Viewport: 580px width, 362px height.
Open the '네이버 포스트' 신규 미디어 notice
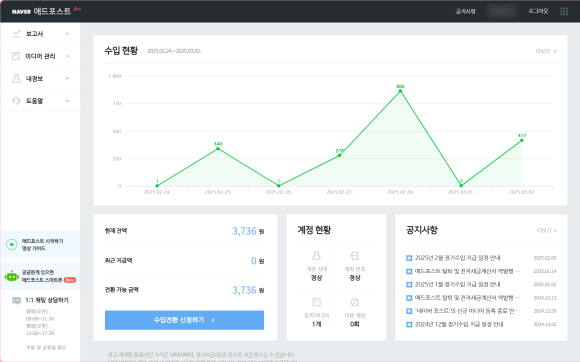[467, 311]
